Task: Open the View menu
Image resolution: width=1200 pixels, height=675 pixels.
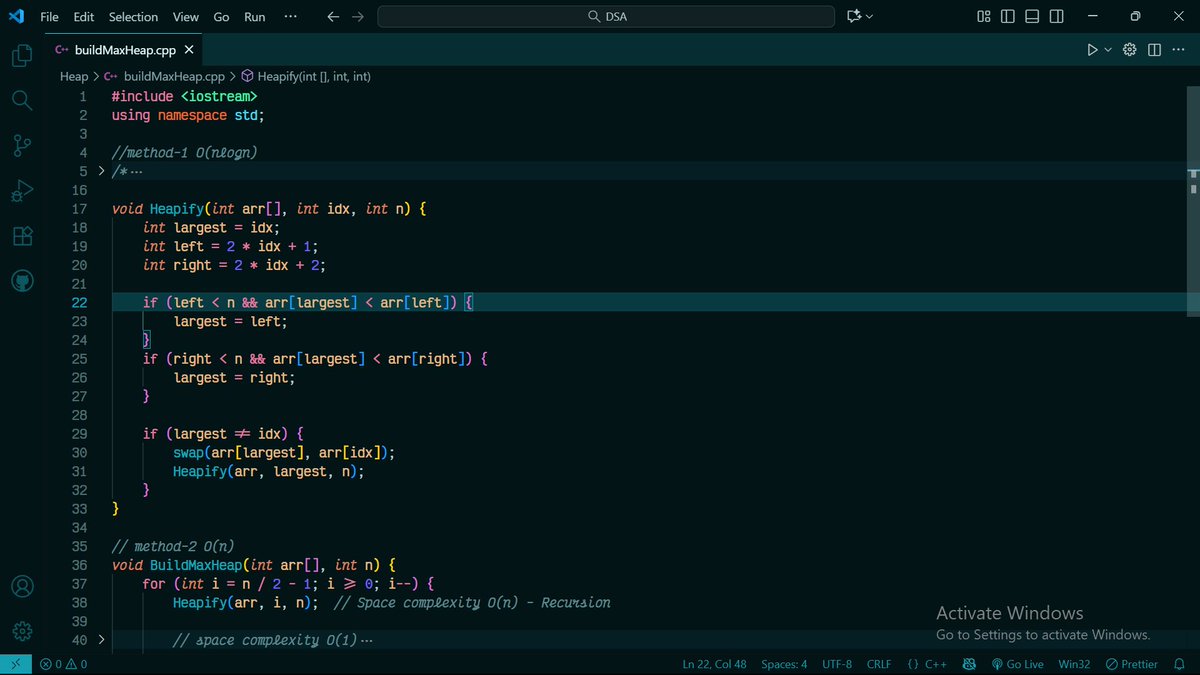Action: pos(185,17)
